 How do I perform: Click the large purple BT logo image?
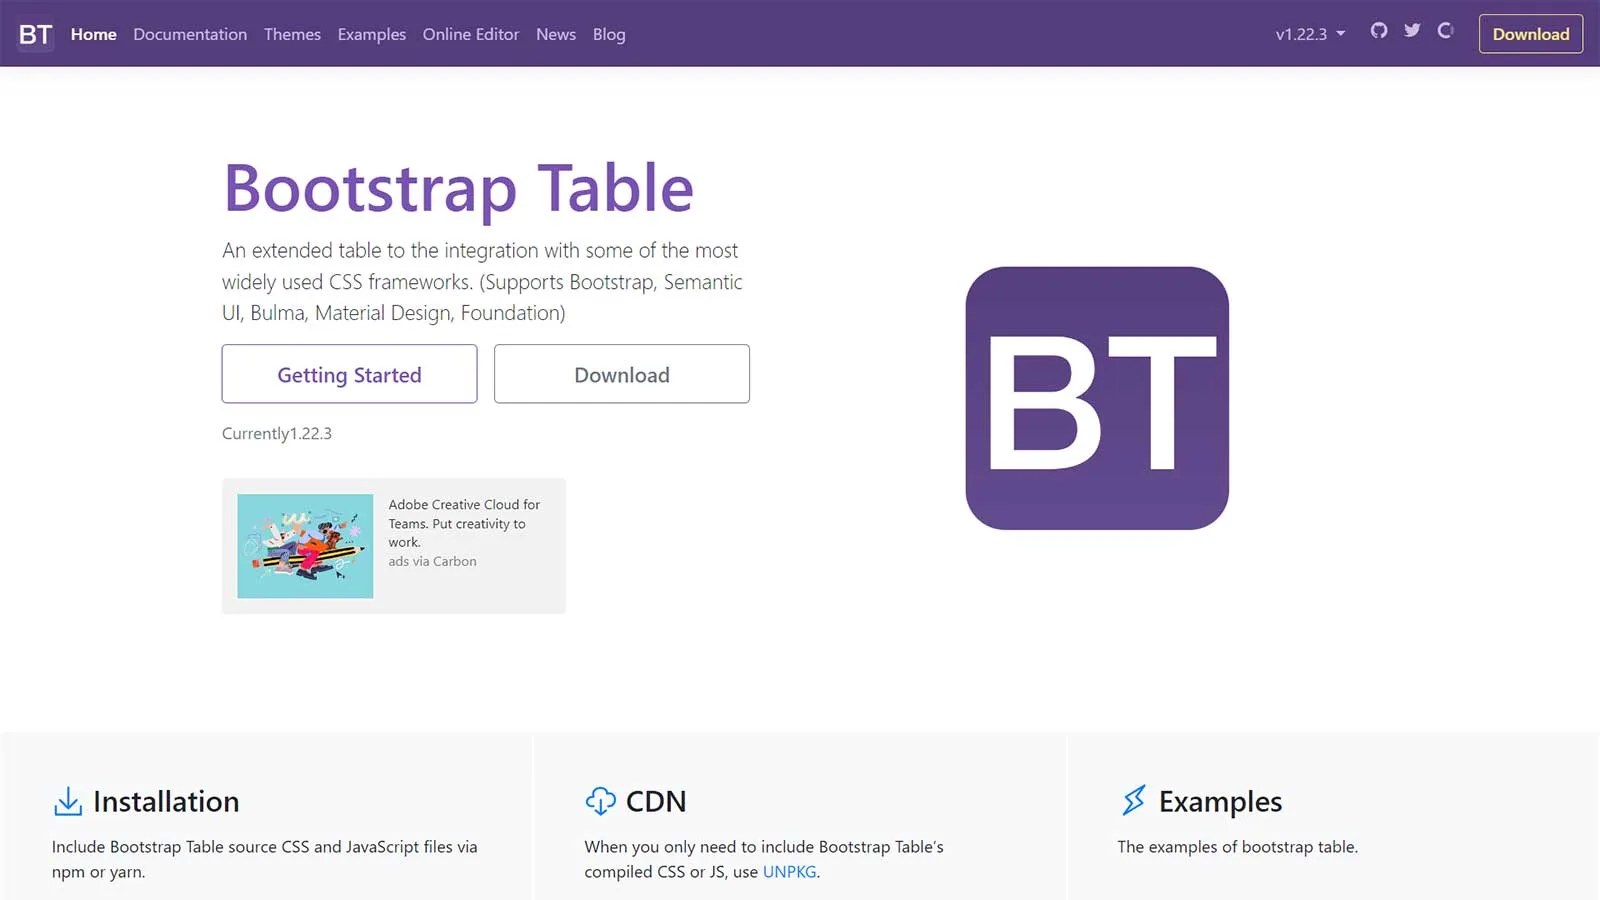pos(1097,398)
